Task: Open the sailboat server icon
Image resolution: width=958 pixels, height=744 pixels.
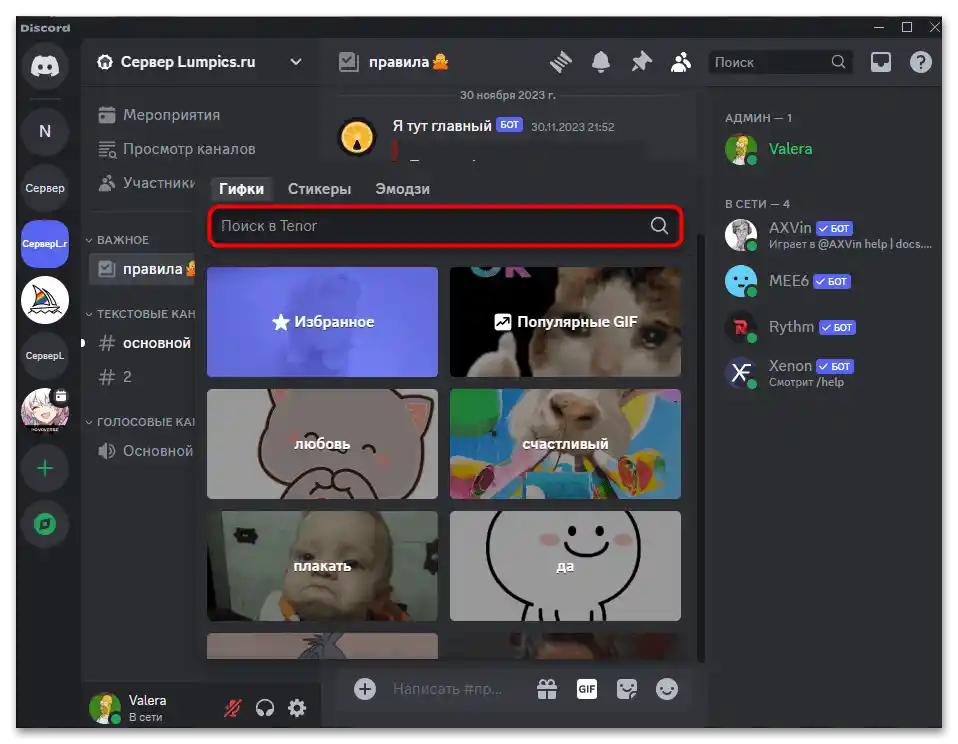Action: (45, 300)
